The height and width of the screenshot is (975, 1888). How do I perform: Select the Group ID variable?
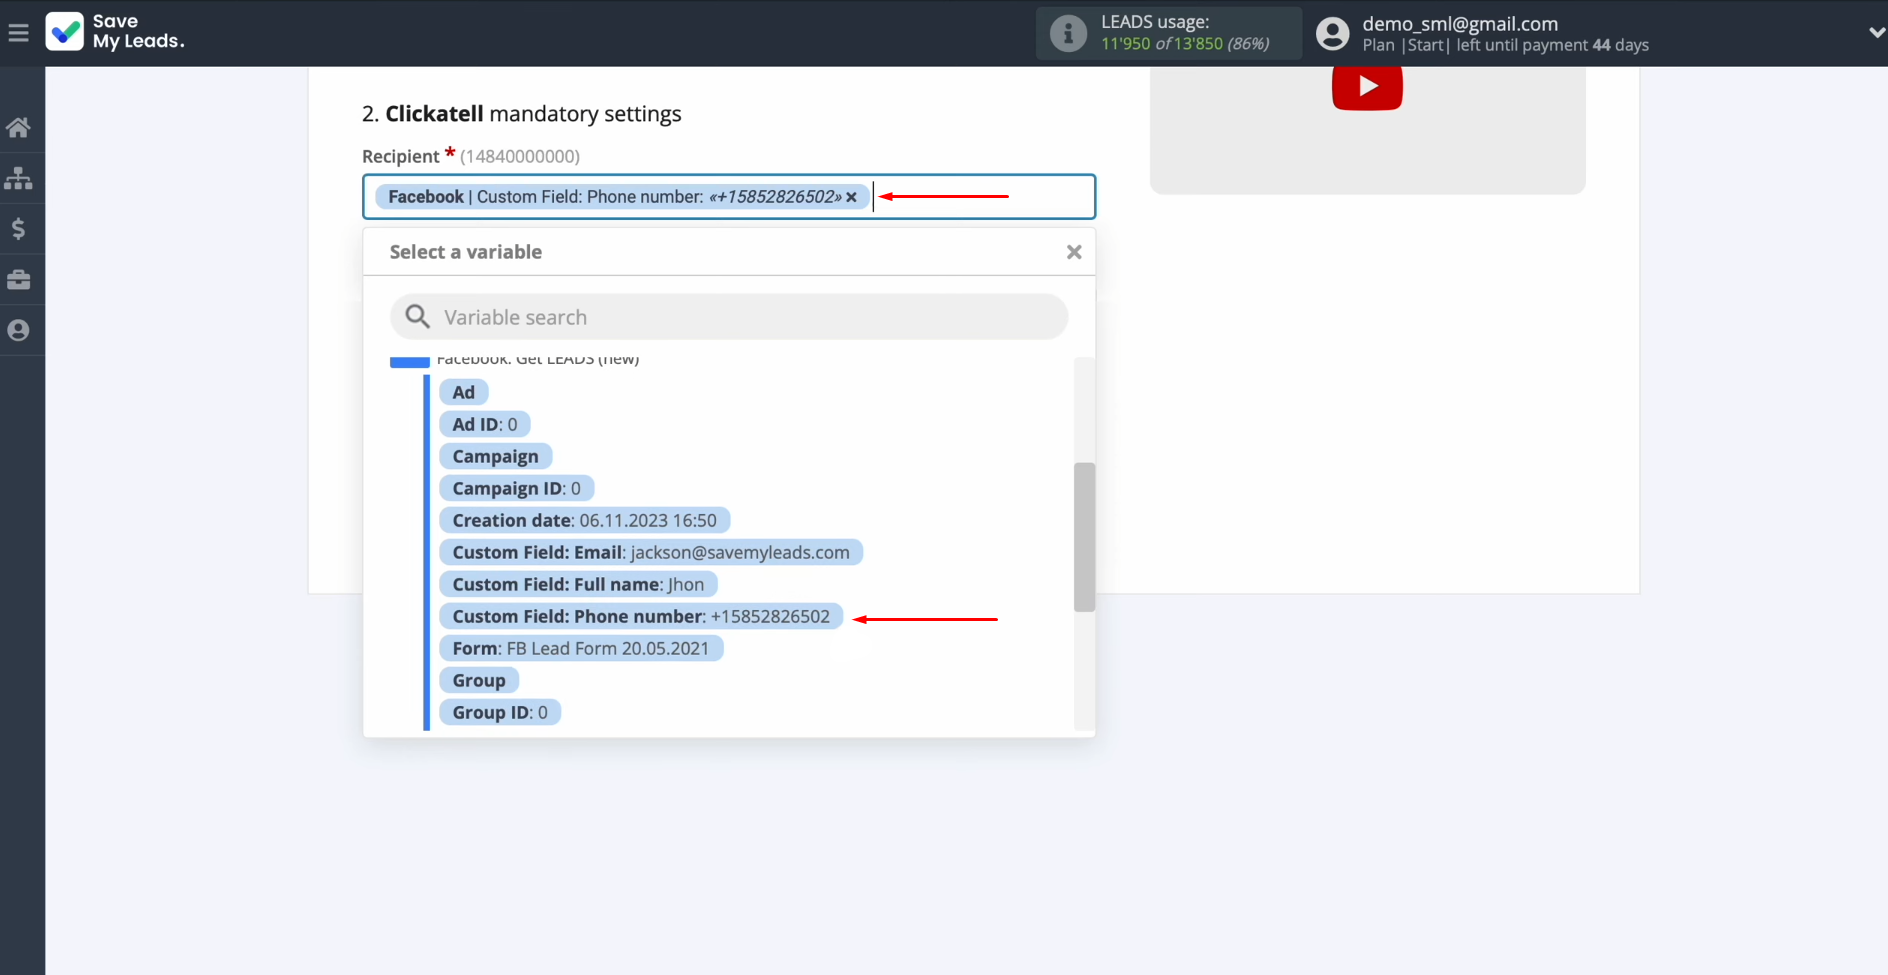click(x=500, y=712)
